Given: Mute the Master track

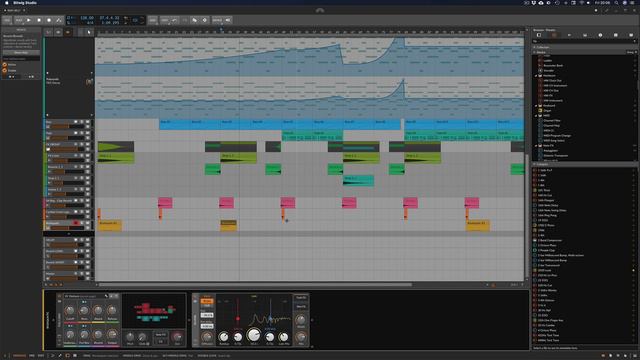Looking at the screenshot, I should pos(87,273).
